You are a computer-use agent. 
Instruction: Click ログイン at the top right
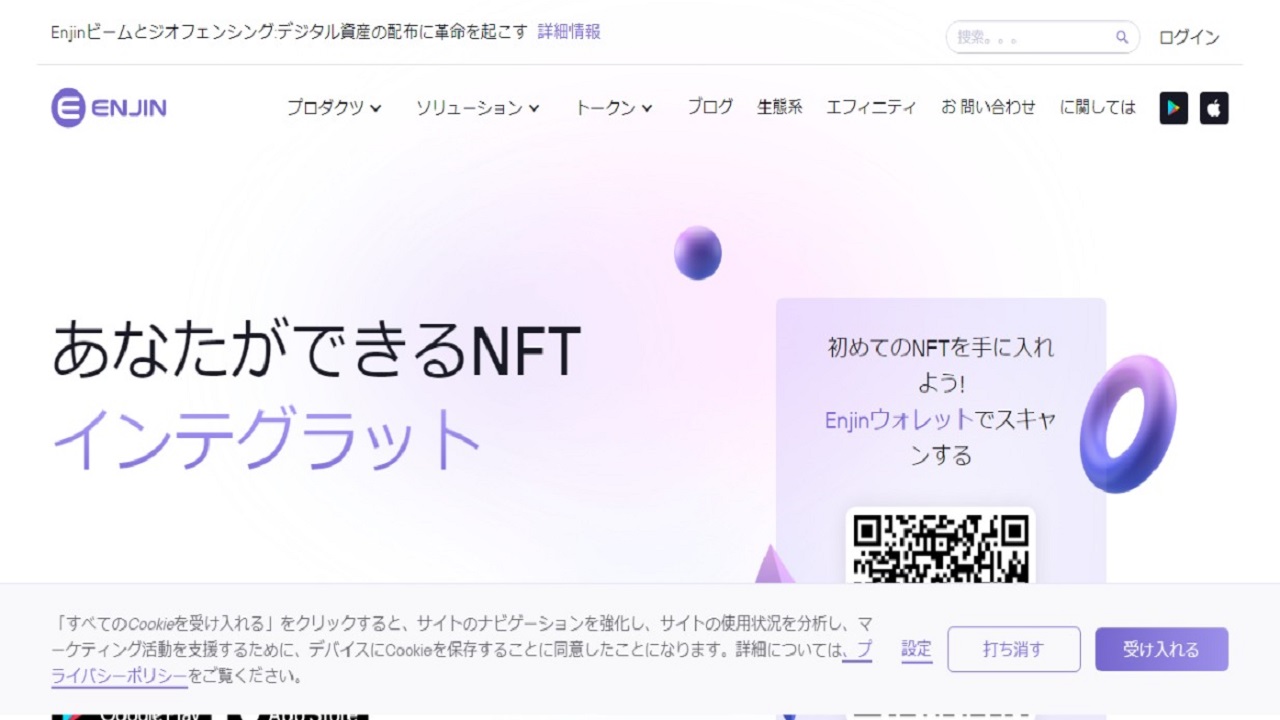coord(1189,37)
